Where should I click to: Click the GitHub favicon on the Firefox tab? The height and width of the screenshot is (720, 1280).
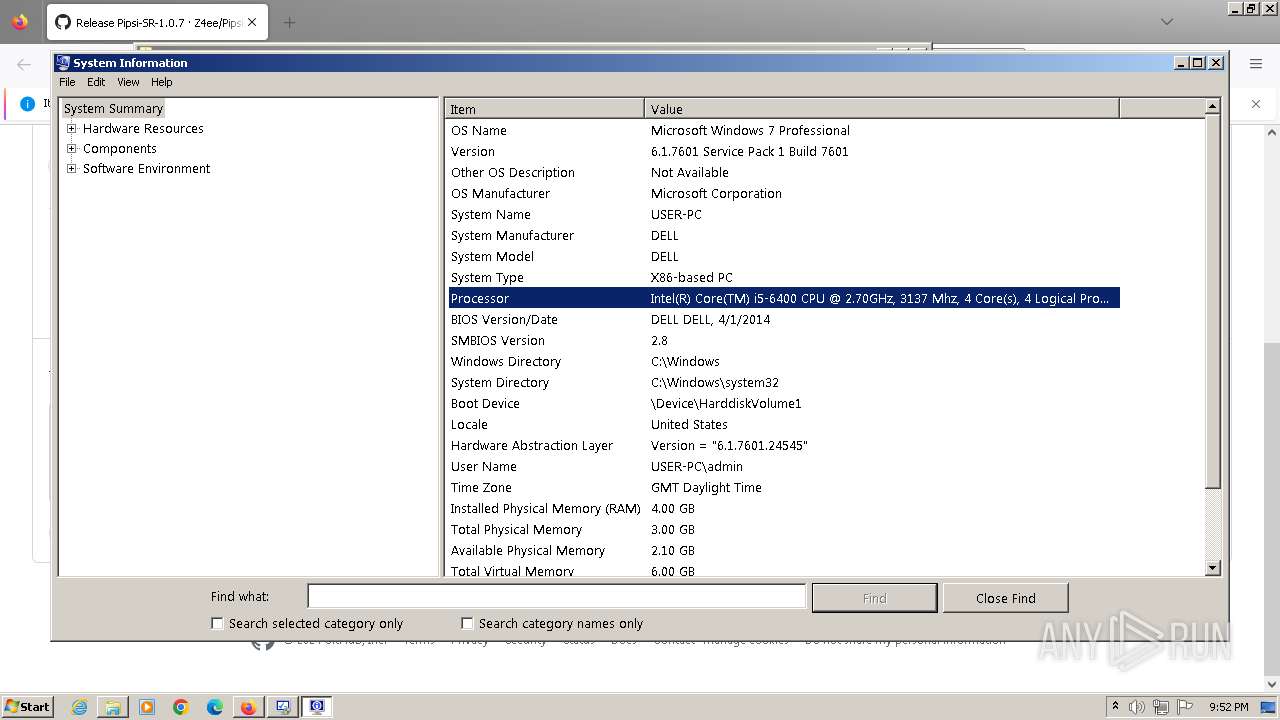point(63,22)
